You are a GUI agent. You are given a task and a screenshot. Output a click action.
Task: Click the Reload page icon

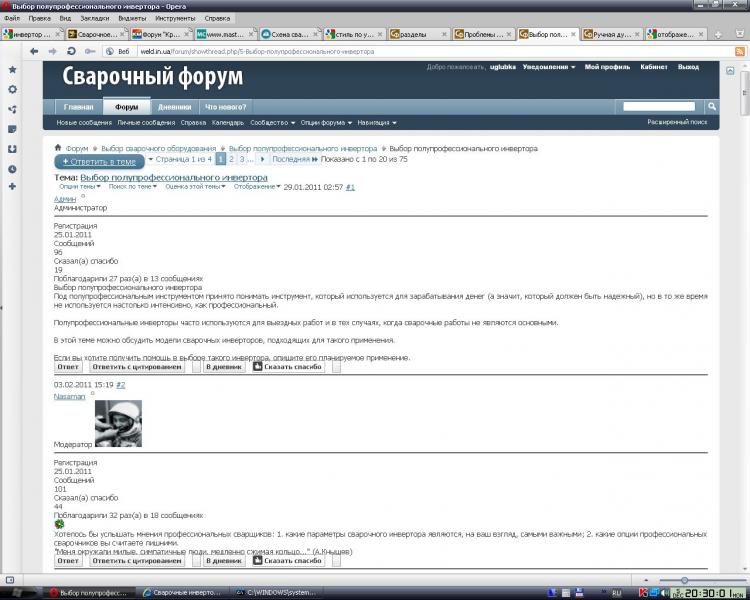coord(72,50)
